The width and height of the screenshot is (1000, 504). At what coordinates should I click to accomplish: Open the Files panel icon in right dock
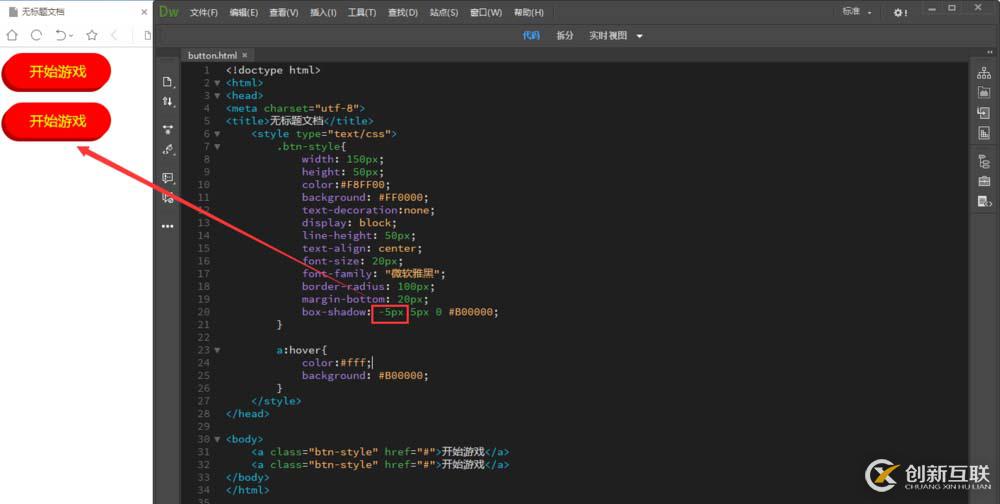[x=984, y=74]
